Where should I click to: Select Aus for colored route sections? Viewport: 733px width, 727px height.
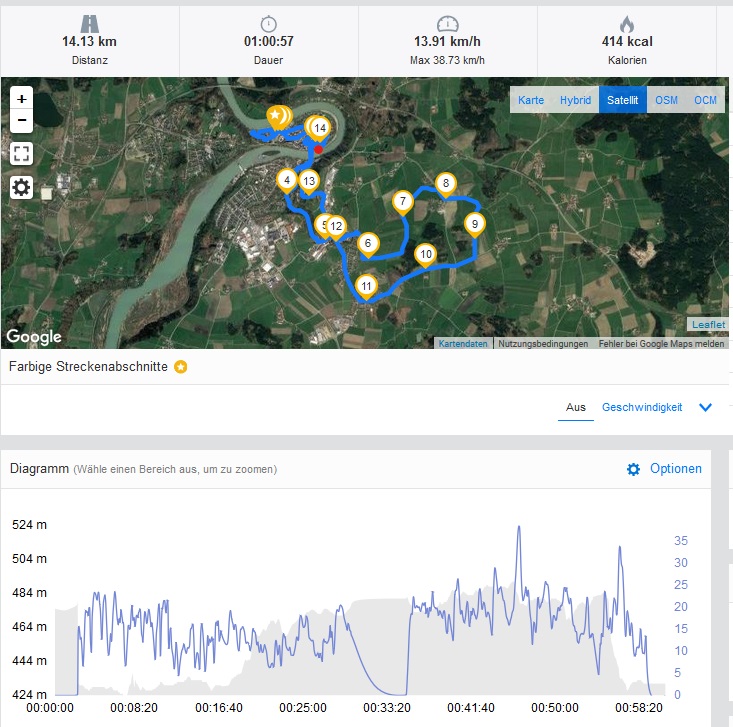(x=575, y=407)
